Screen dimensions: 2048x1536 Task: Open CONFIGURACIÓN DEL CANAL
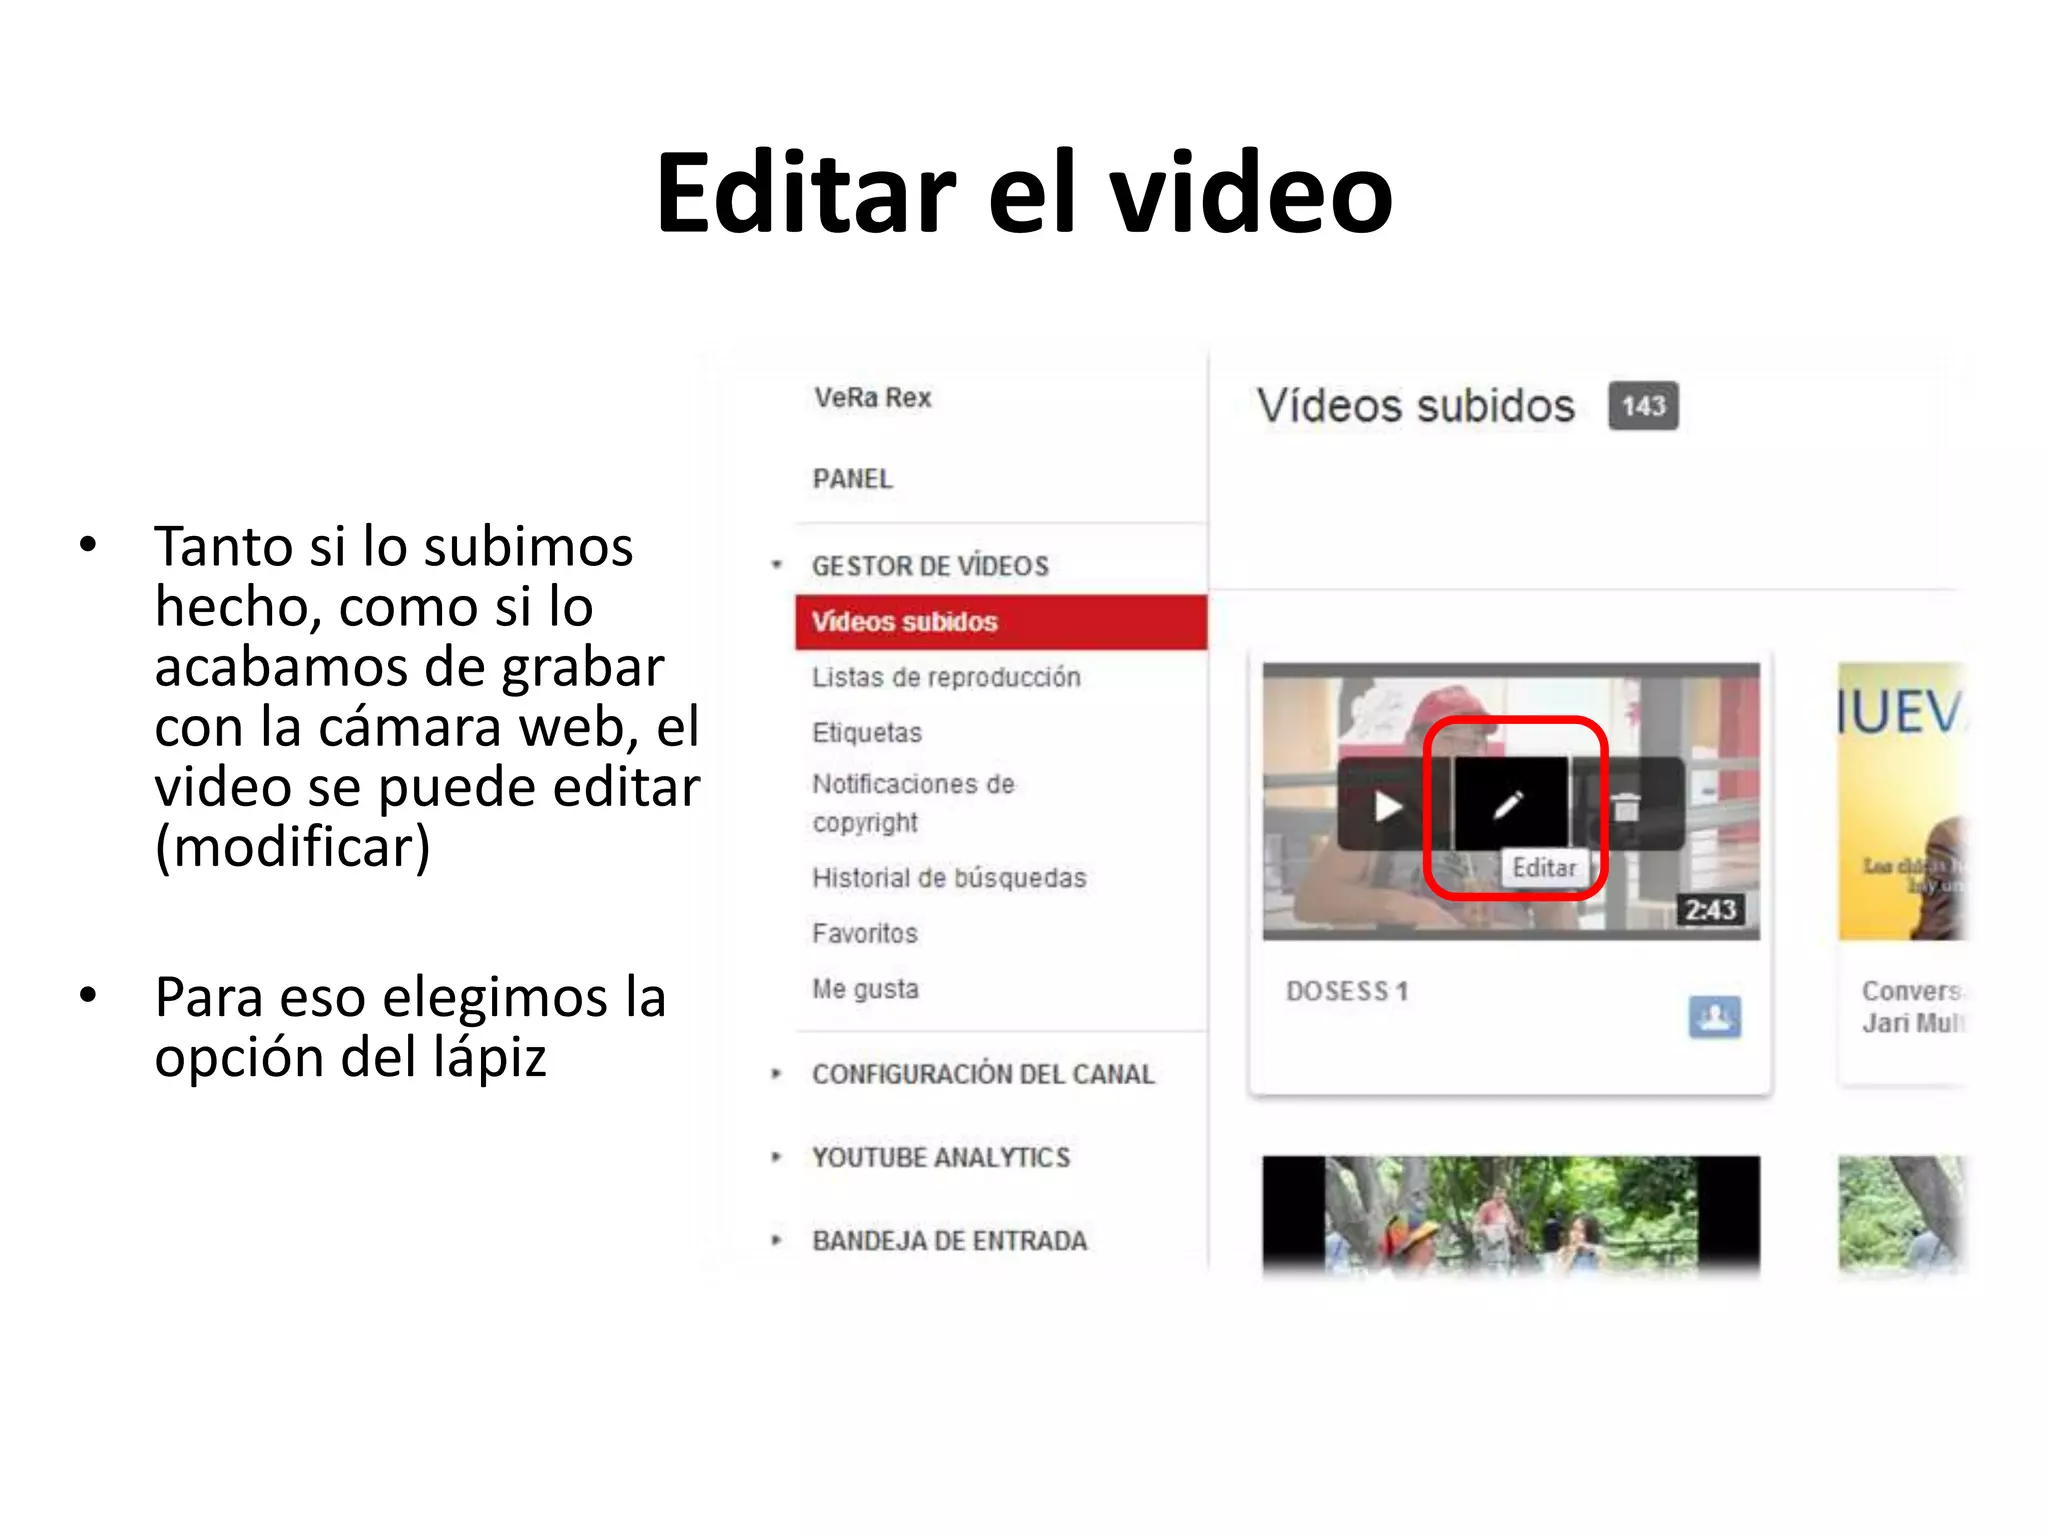983,1074
